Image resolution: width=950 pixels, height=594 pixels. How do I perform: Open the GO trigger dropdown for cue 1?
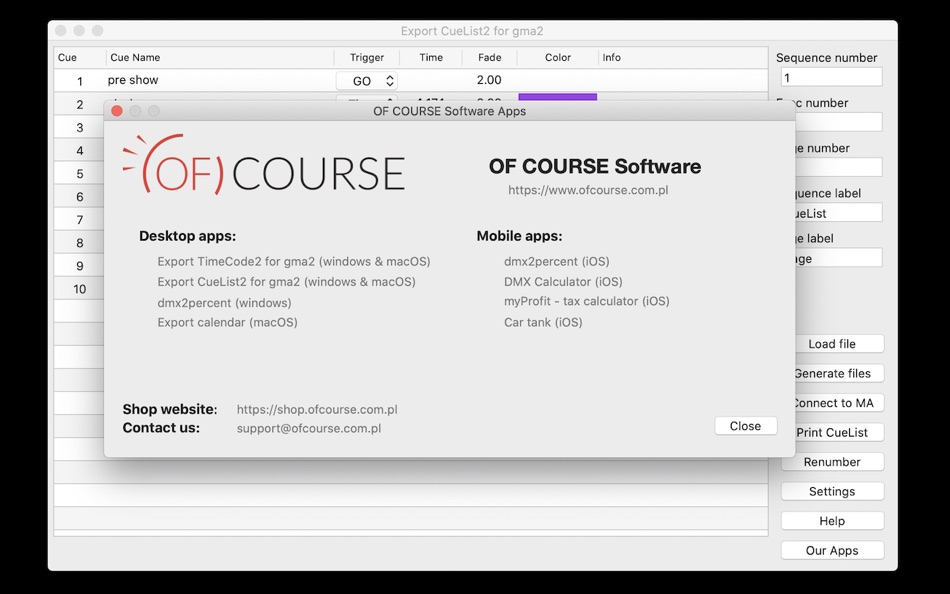[x=367, y=81]
